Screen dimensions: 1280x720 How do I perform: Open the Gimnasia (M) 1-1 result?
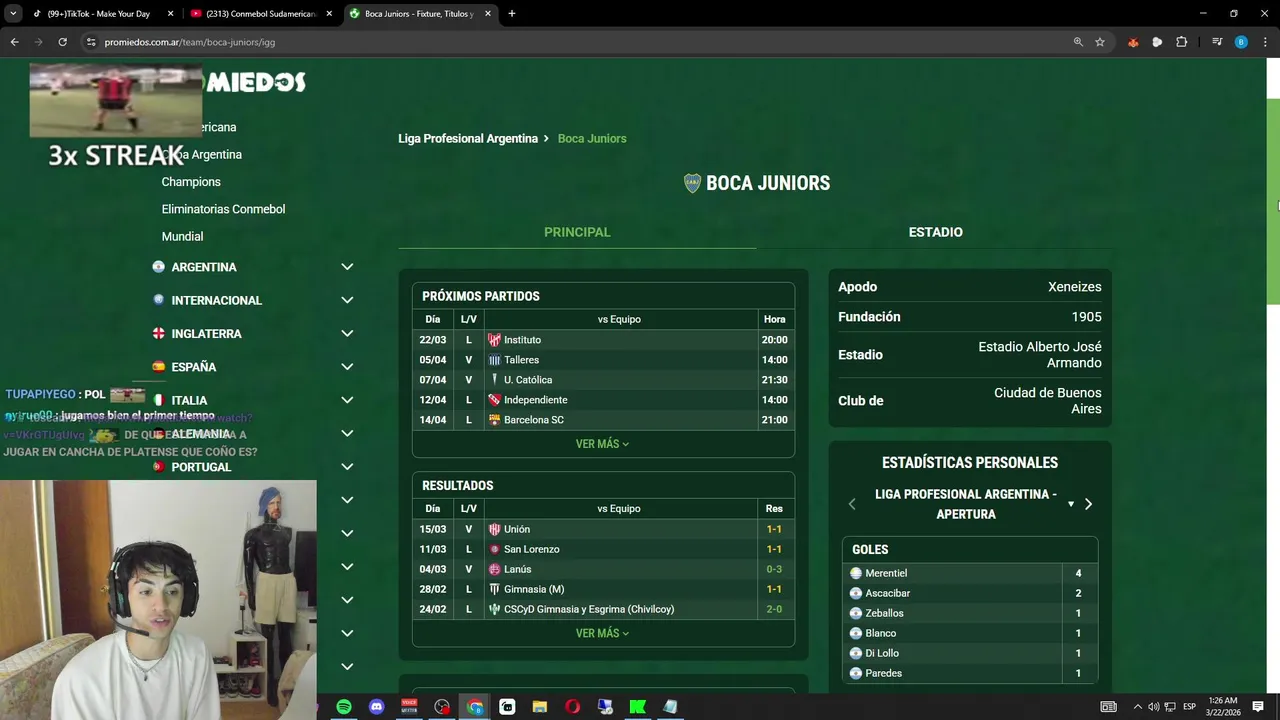[x=603, y=589]
